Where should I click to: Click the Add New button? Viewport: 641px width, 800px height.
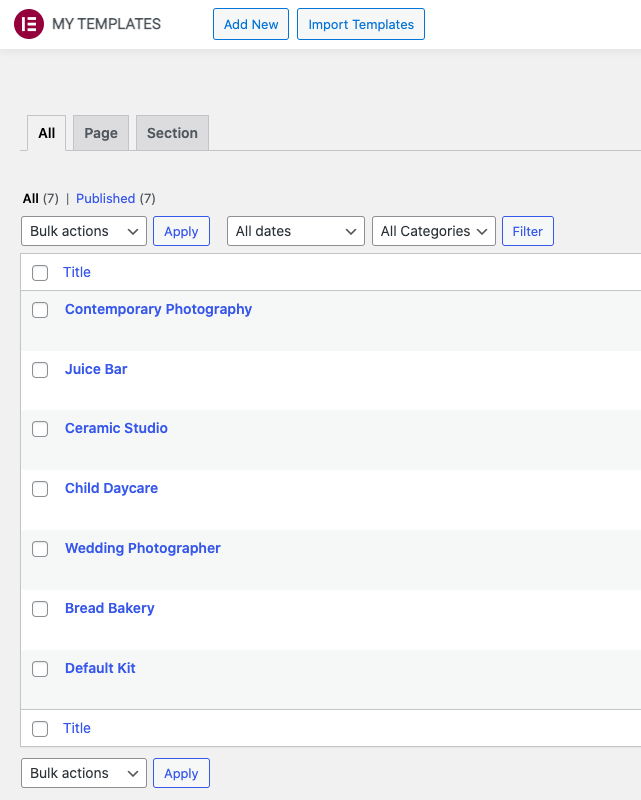[x=251, y=24]
